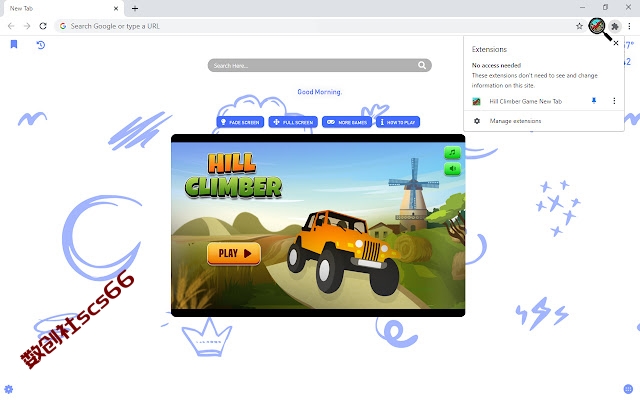This screenshot has height=400, width=640.
Task: Unpin the Hill Climber extension via the pin icon
Action: coord(594,101)
